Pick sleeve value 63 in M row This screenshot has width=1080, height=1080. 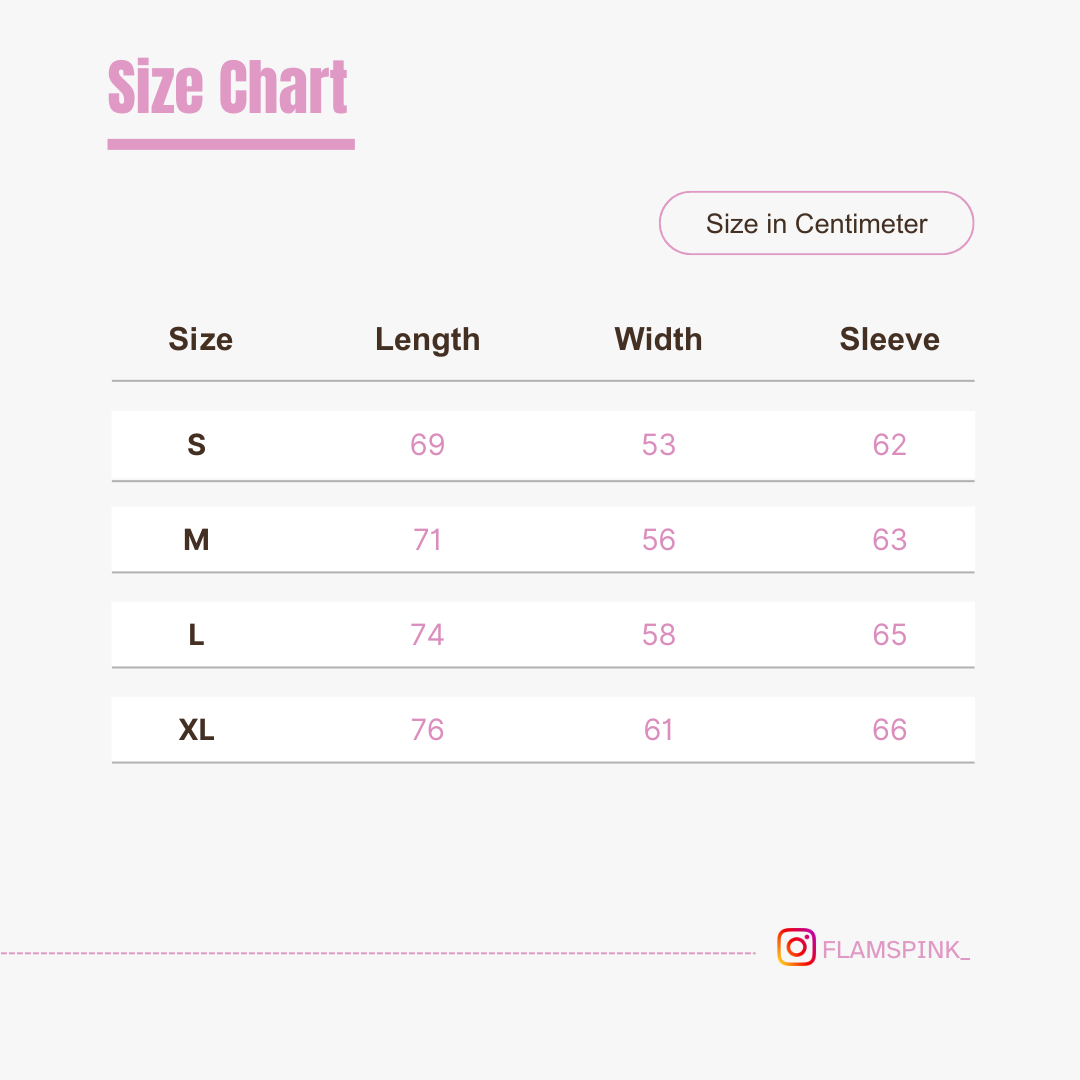889,540
